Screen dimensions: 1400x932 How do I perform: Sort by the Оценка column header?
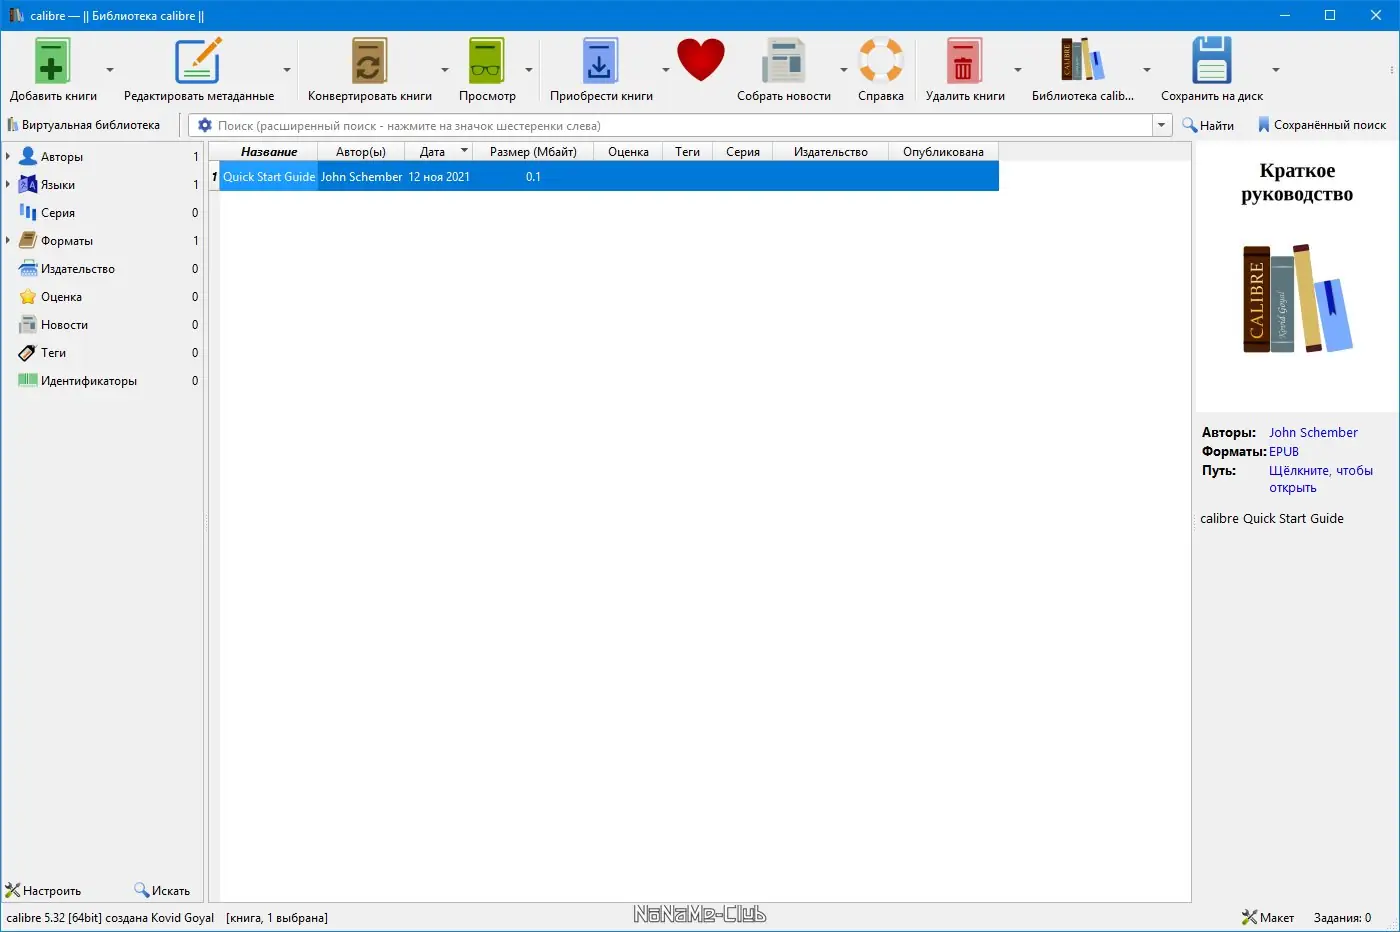tap(628, 151)
